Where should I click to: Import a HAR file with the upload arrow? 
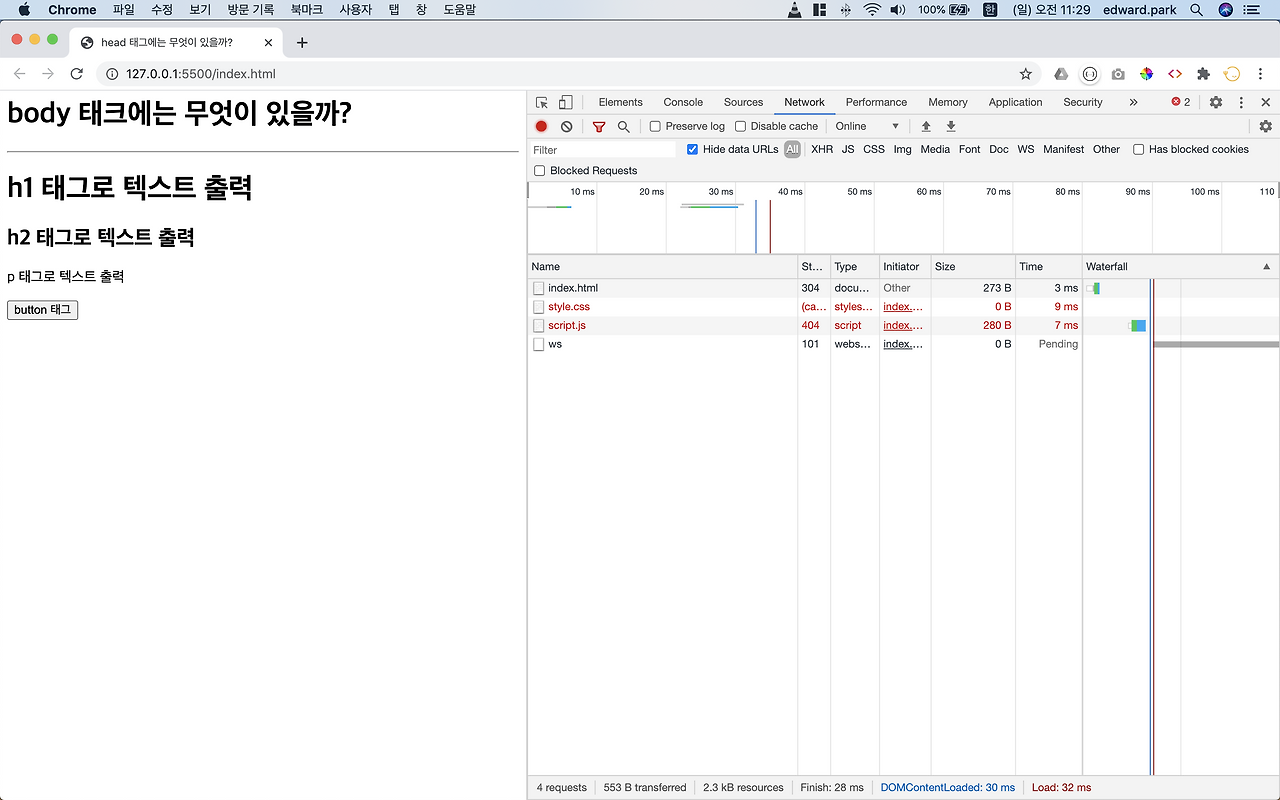[926, 126]
